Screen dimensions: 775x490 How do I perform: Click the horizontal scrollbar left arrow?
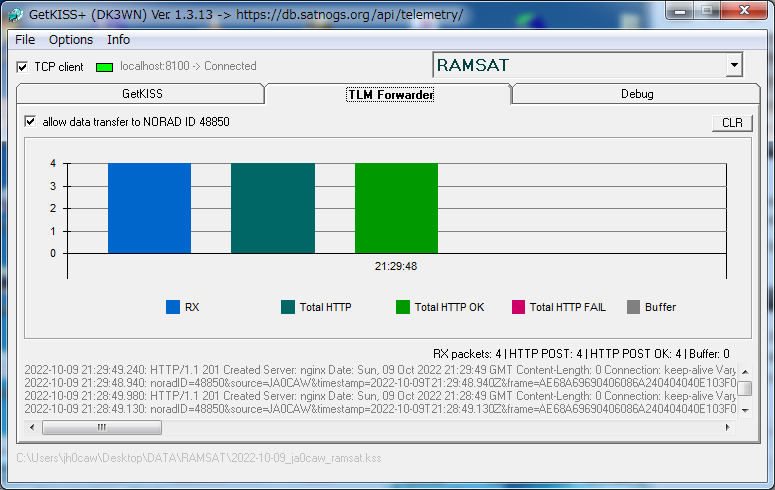[32, 427]
